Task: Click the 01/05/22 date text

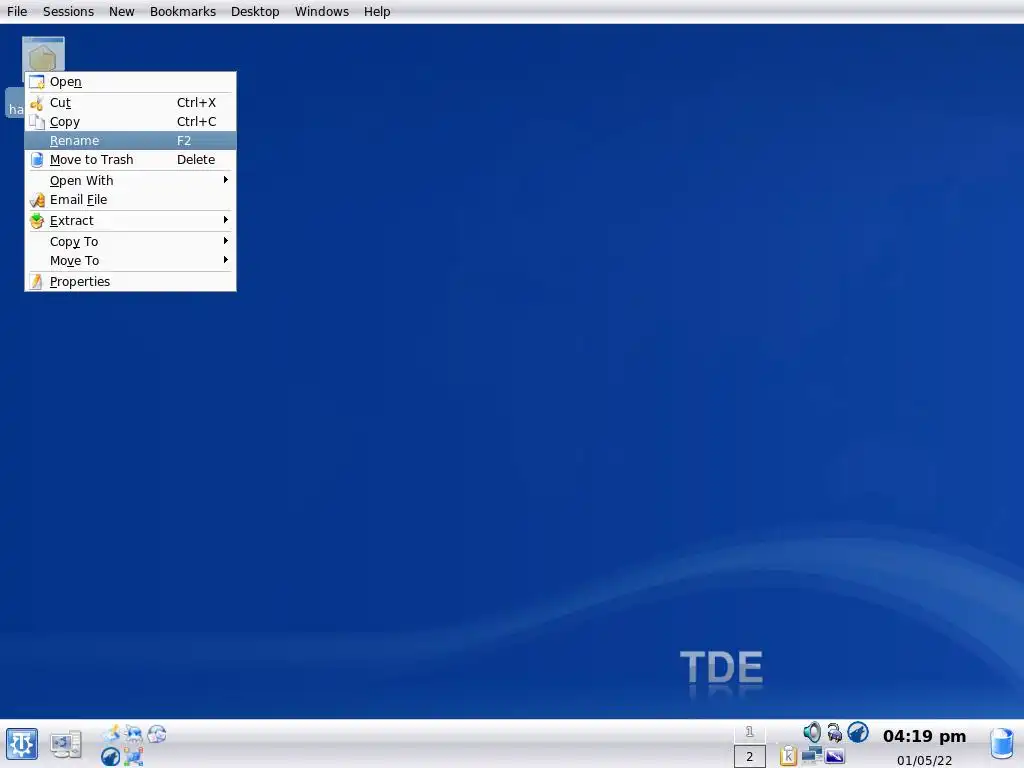Action: tap(924, 760)
